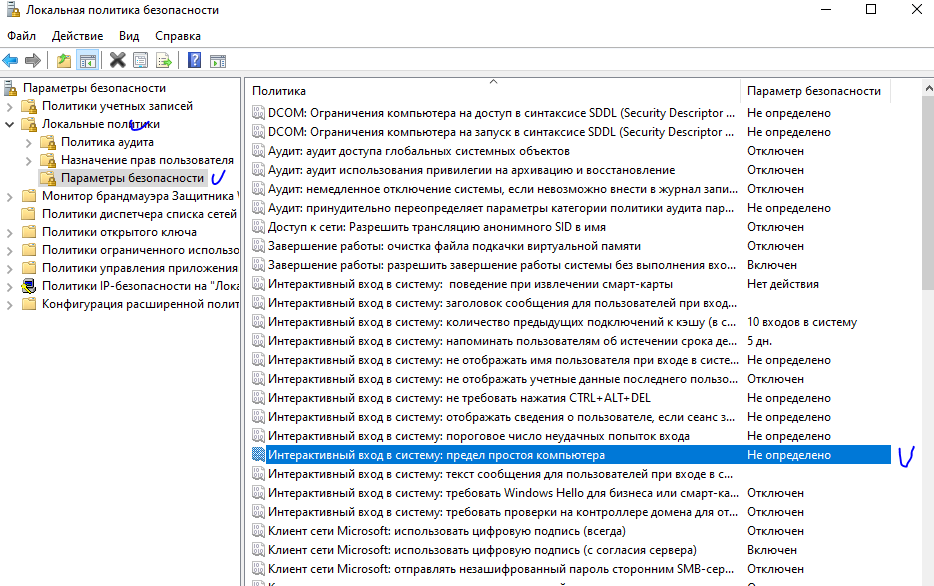934x586 pixels.
Task: Click icon of selected 'предел простоя компьютера' policy
Action: point(258,455)
